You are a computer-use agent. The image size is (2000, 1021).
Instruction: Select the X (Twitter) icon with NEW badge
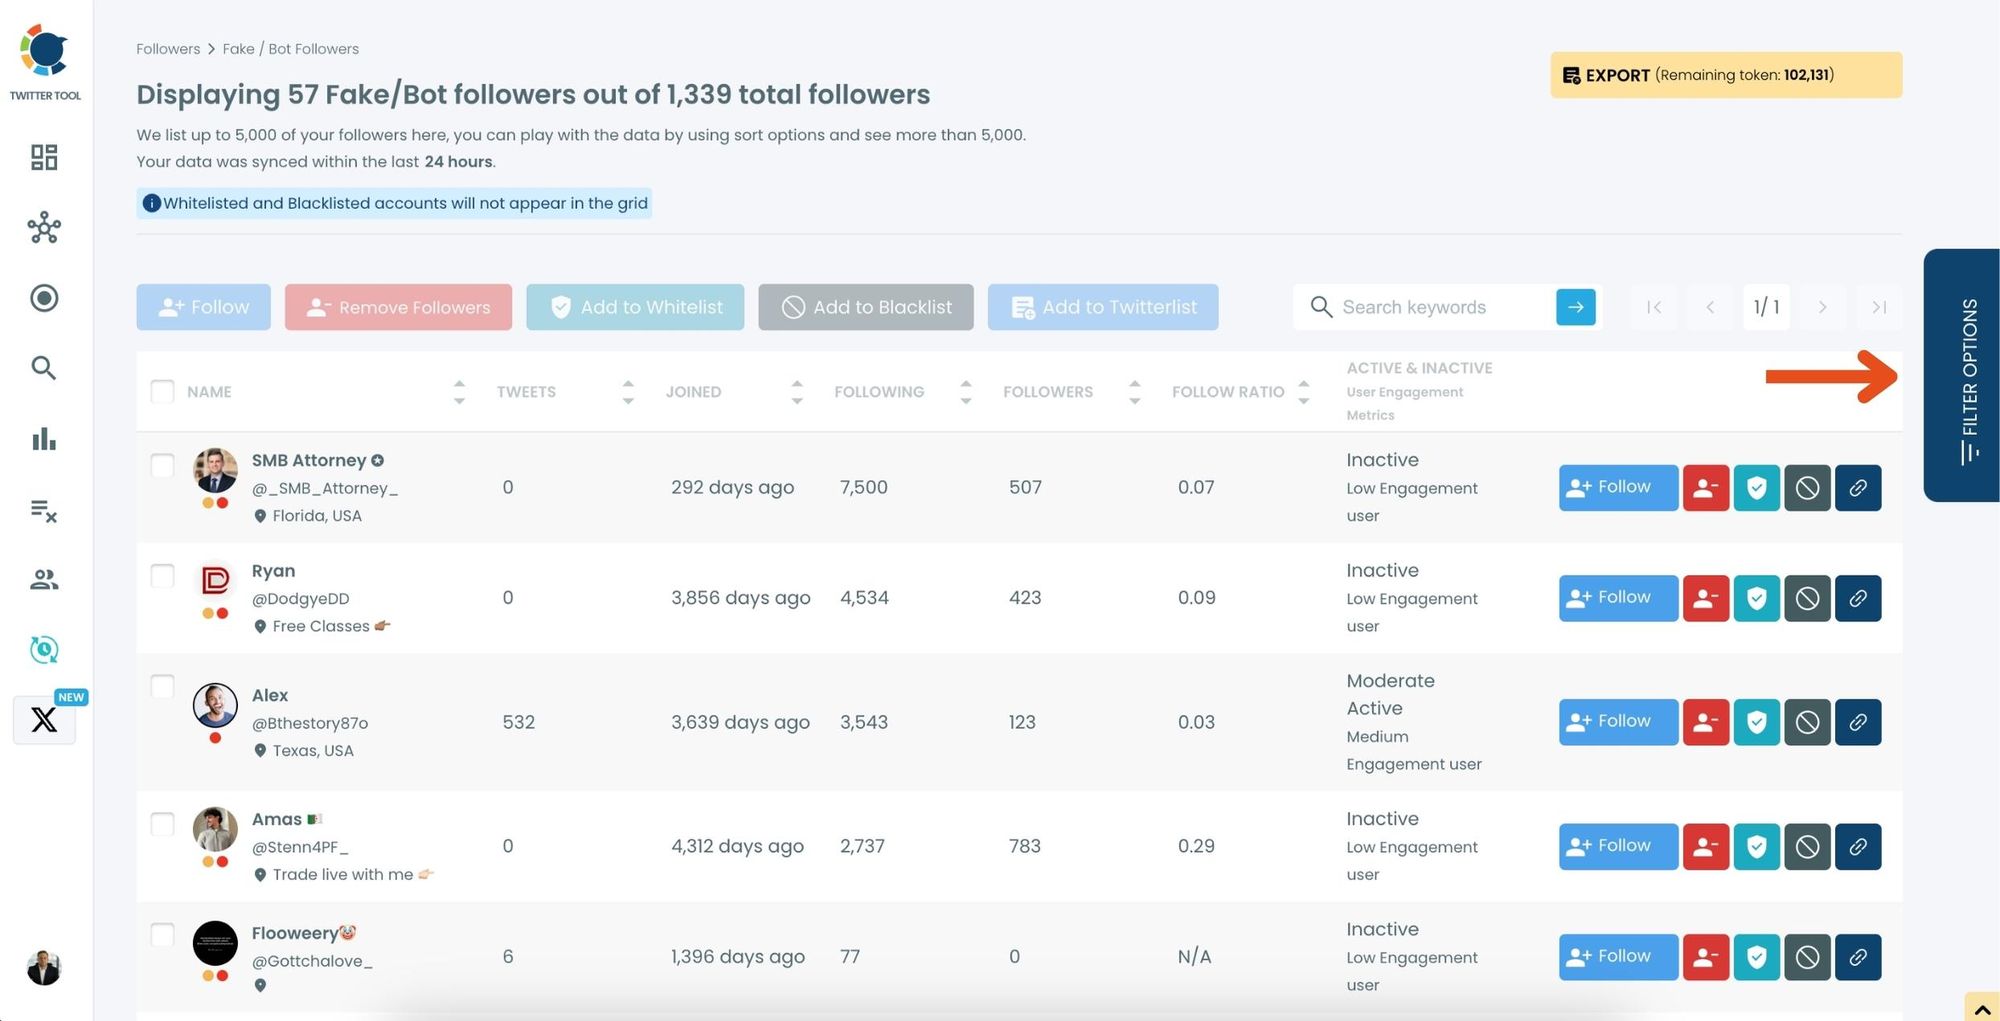(x=43, y=721)
